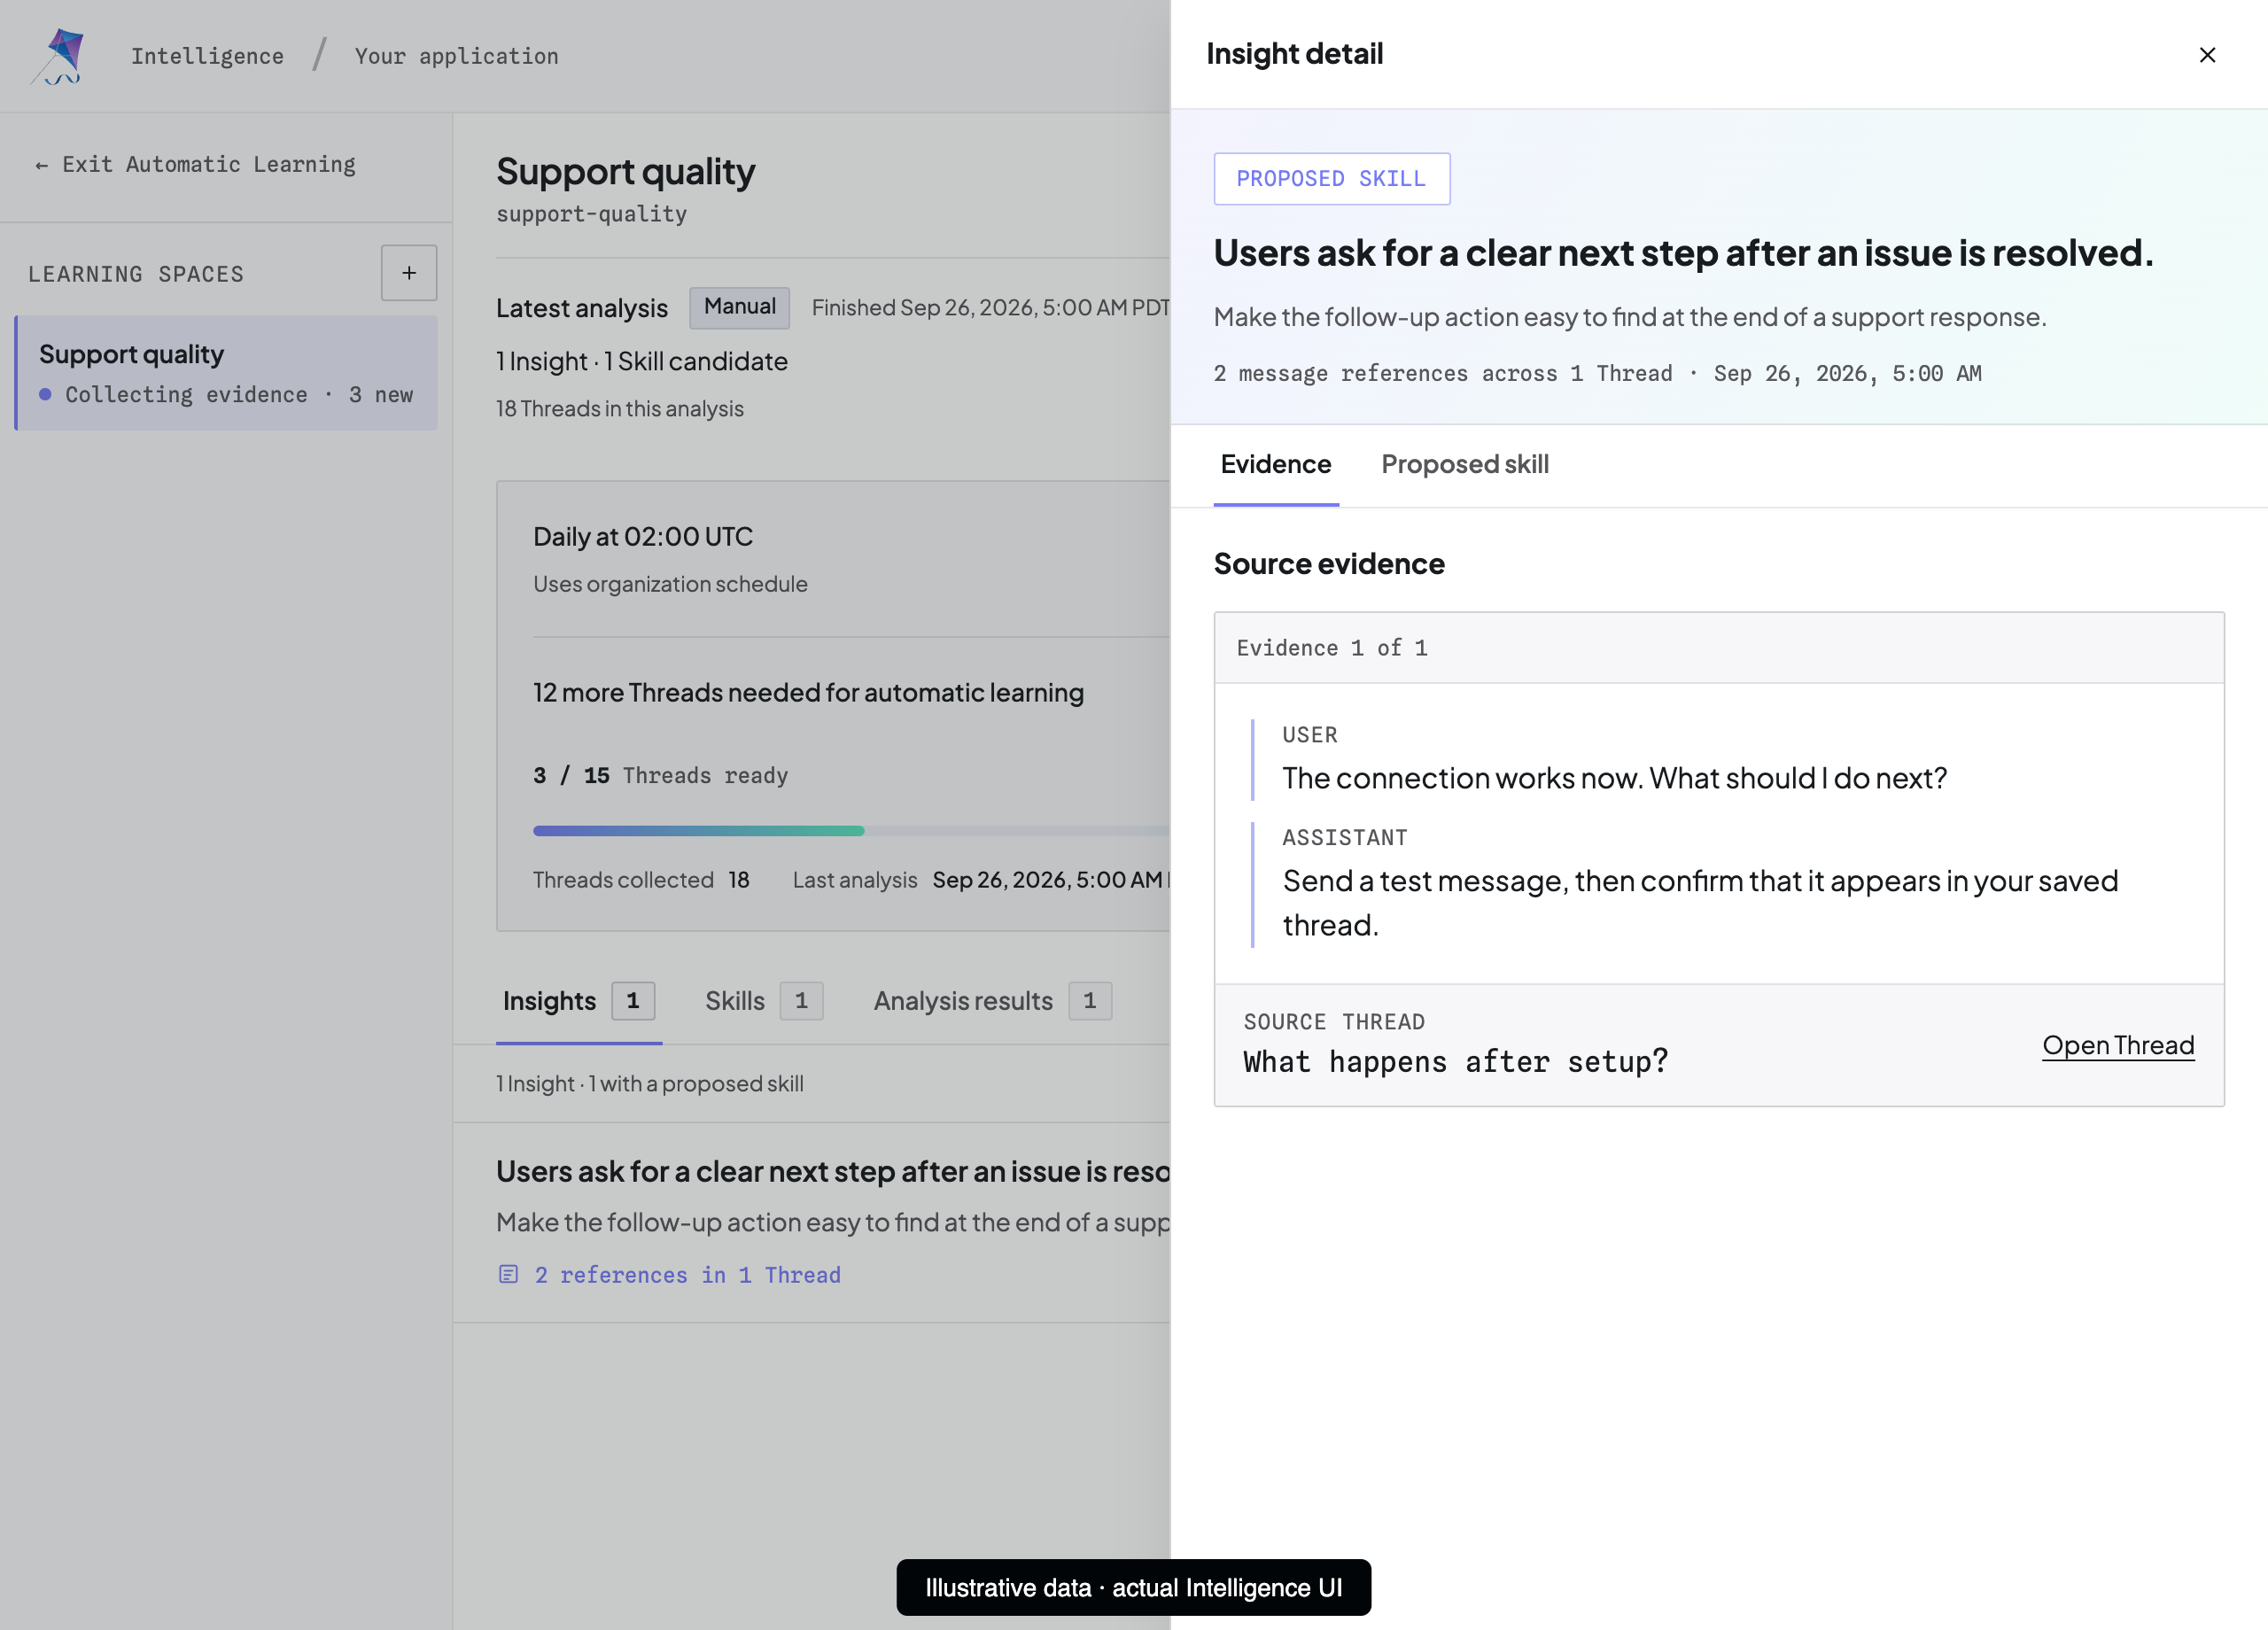Image resolution: width=2268 pixels, height=1630 pixels.
Task: Open the Skills tab
Action: point(763,1001)
